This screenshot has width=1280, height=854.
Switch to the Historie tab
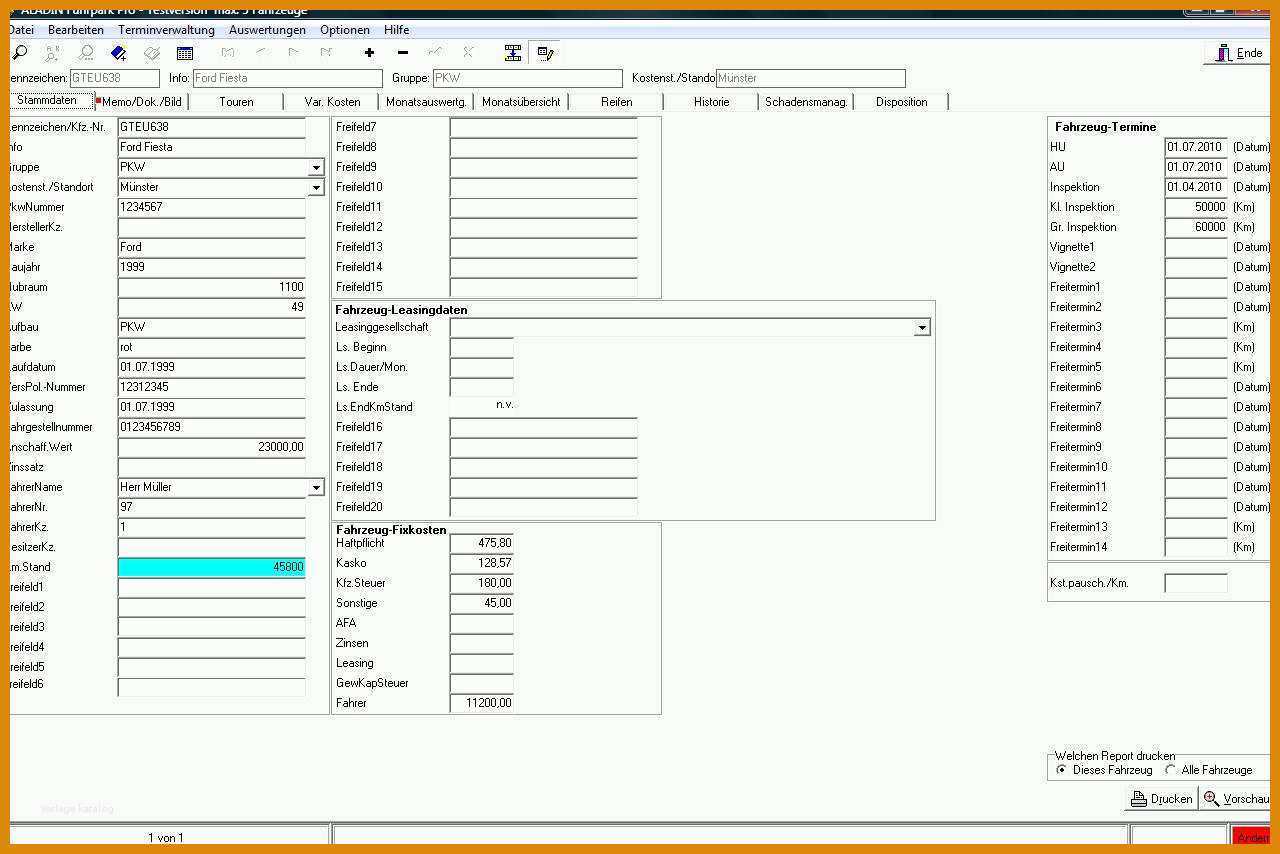[x=712, y=102]
